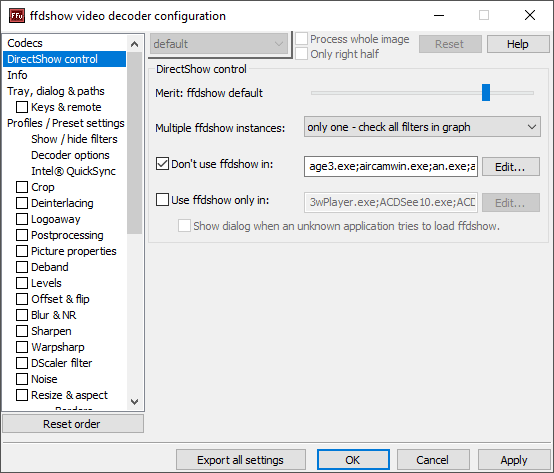Enable the Levels filter checkbox

(22, 283)
